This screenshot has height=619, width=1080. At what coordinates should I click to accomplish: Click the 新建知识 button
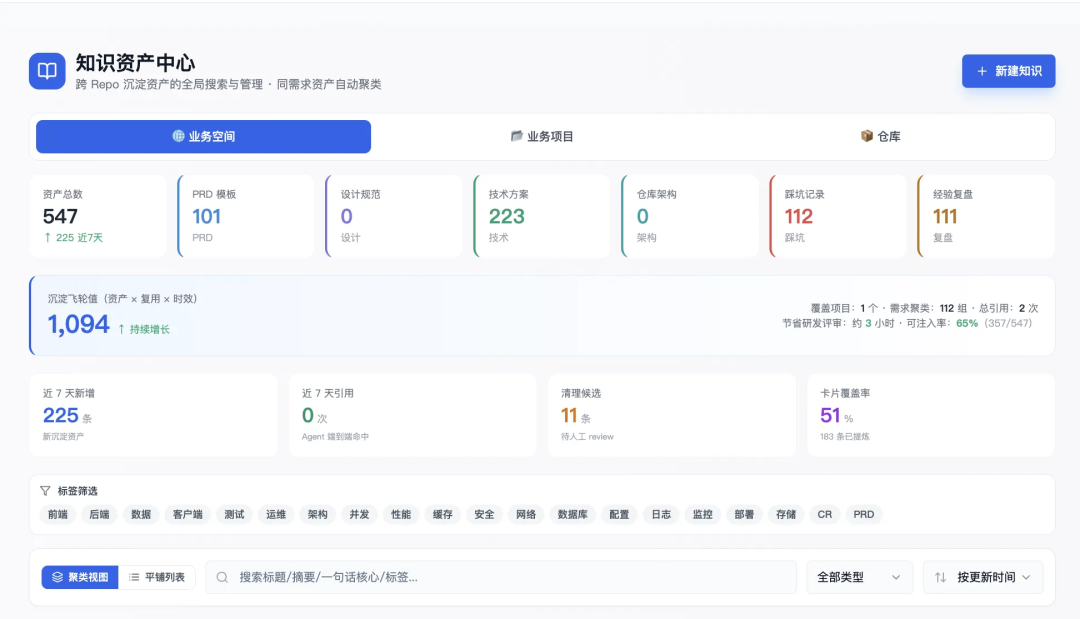click(1008, 71)
